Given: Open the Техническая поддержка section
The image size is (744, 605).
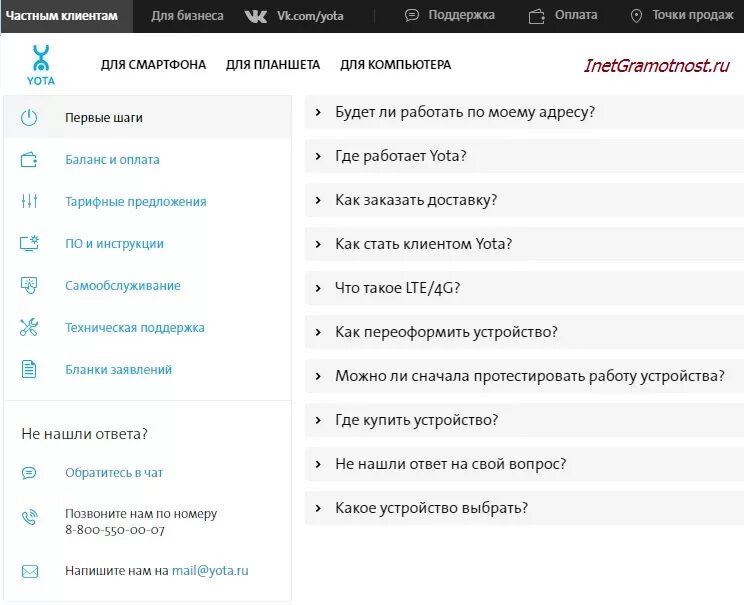Looking at the screenshot, I should coord(135,327).
